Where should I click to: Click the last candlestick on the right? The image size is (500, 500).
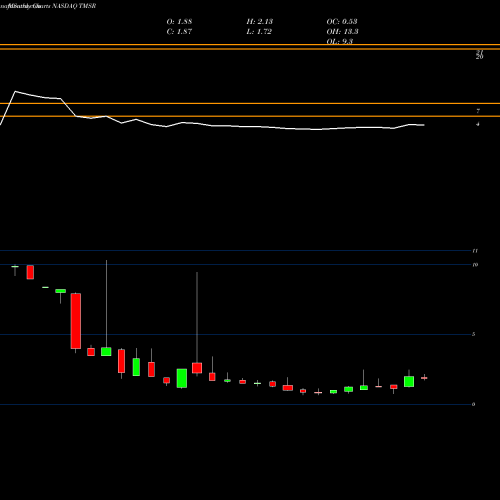coord(424,378)
